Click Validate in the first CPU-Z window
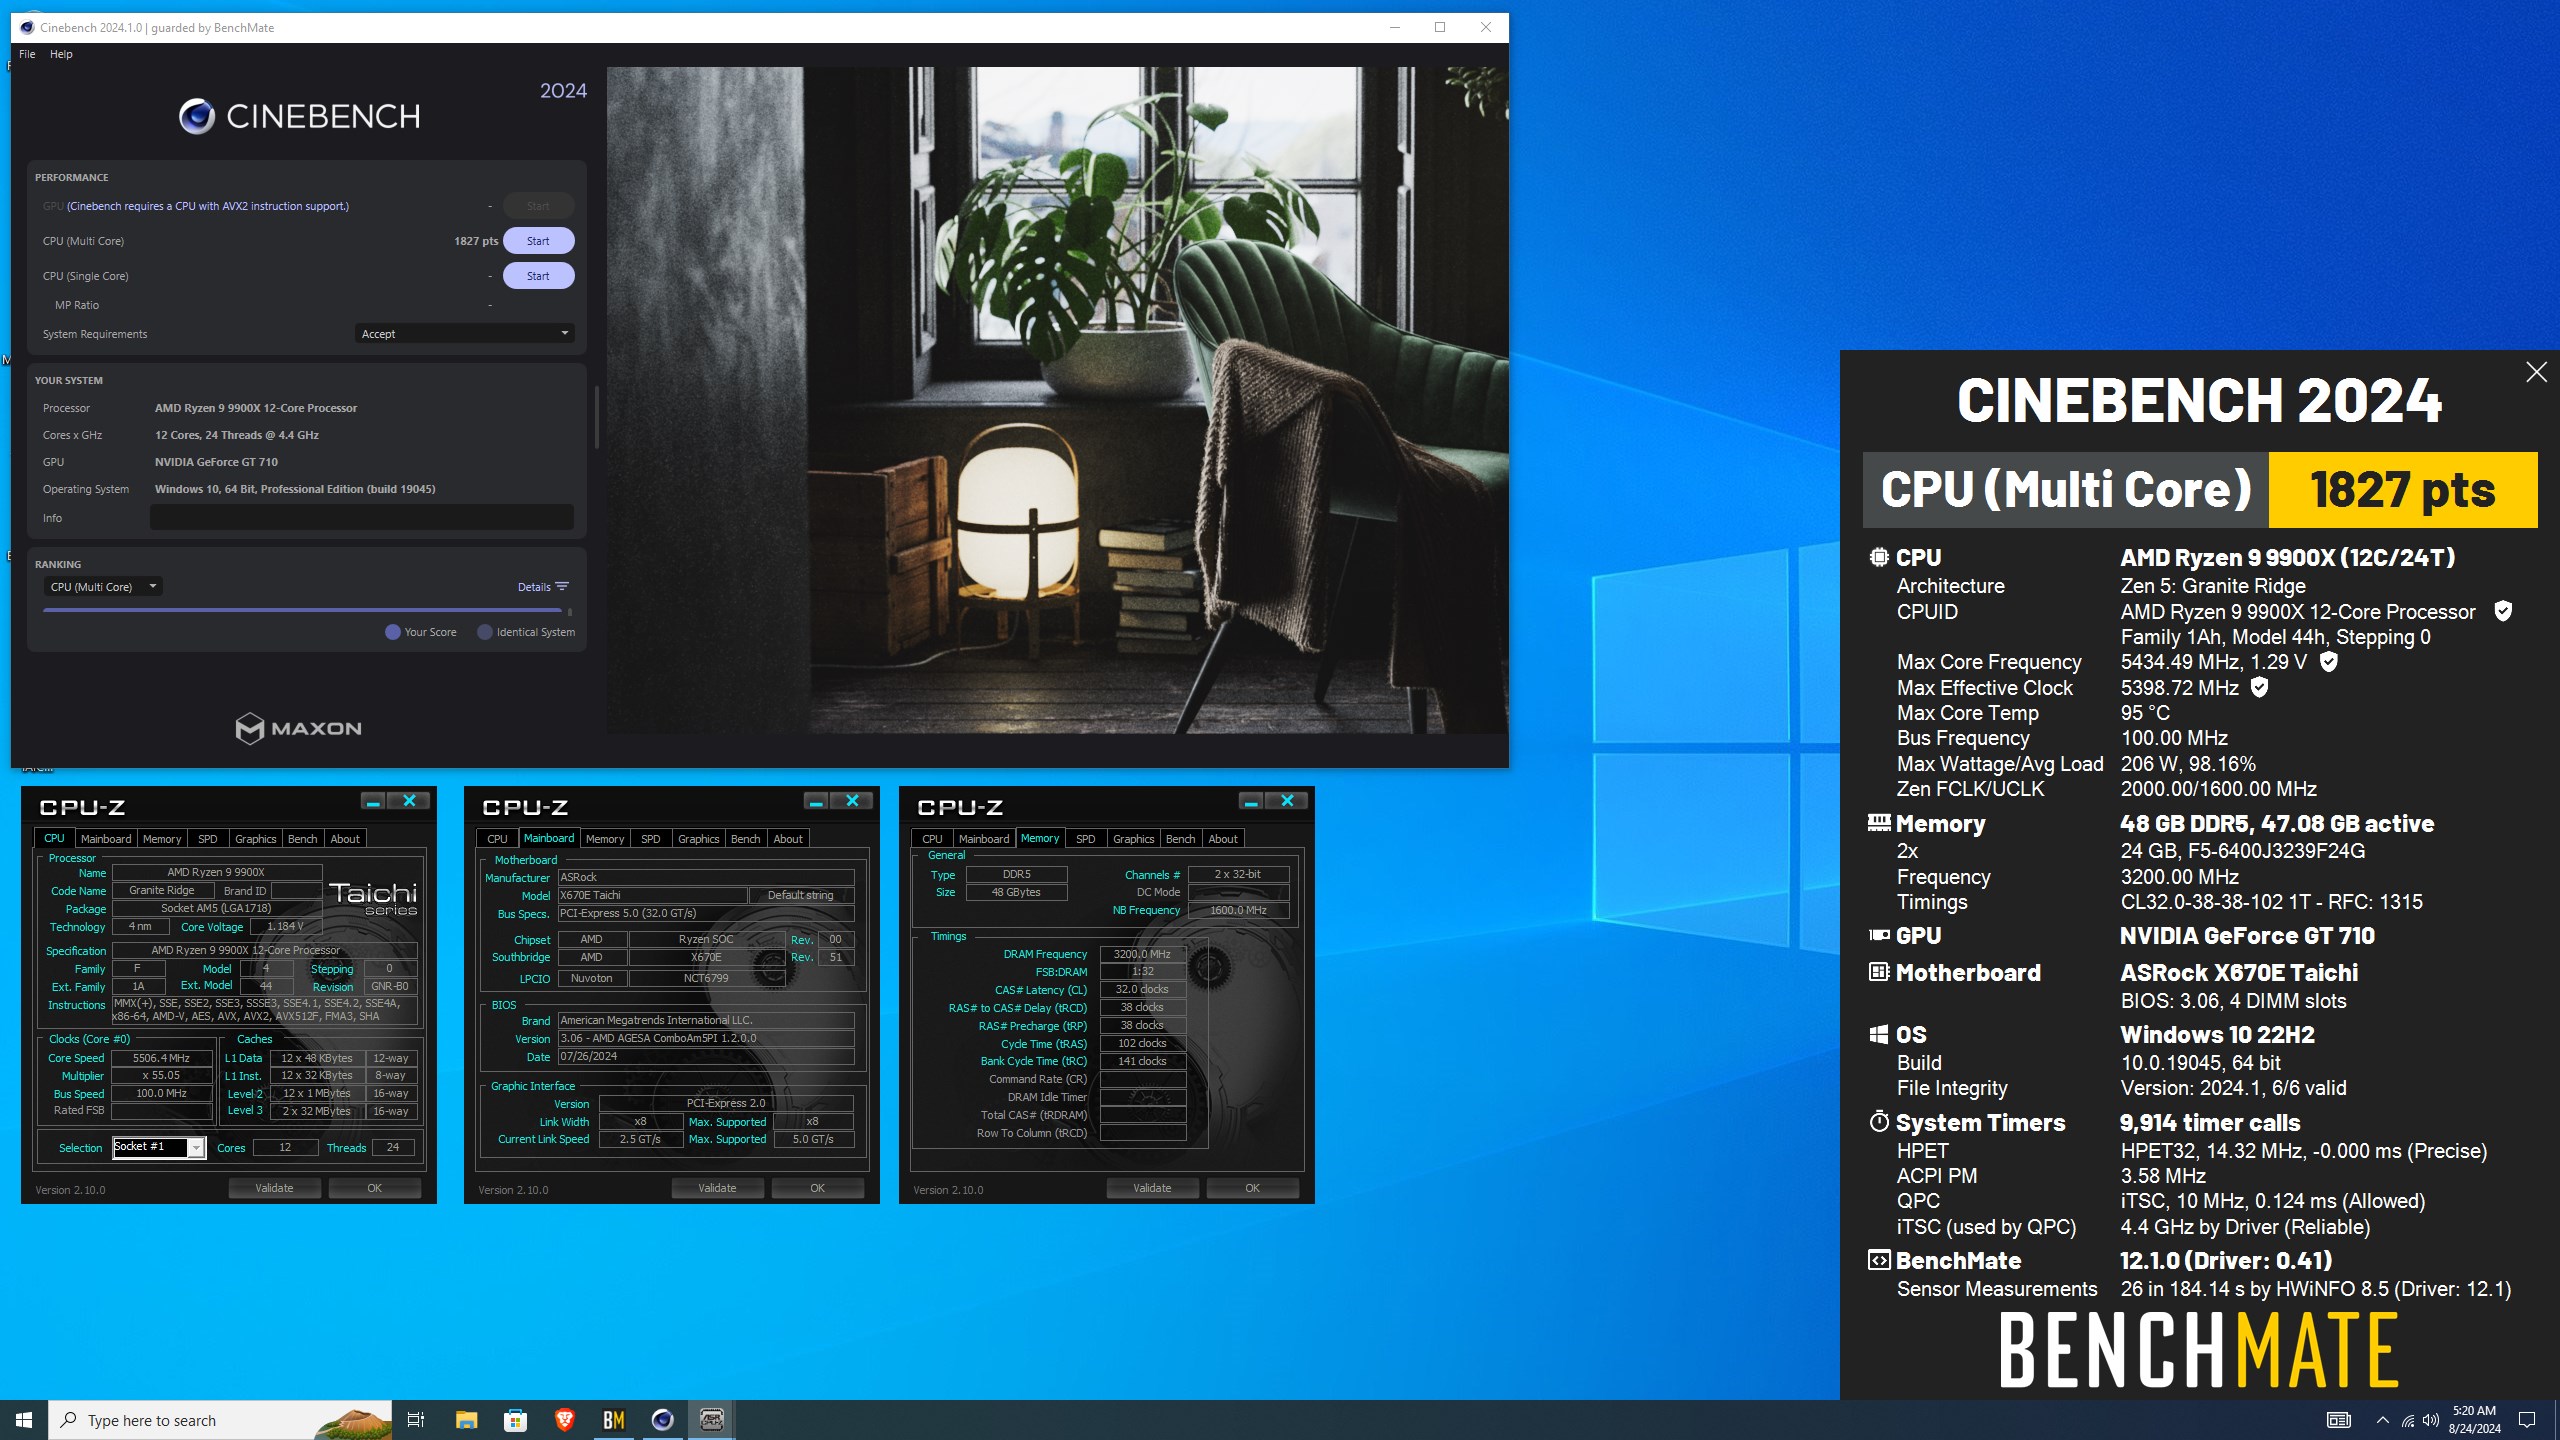 click(x=274, y=1188)
